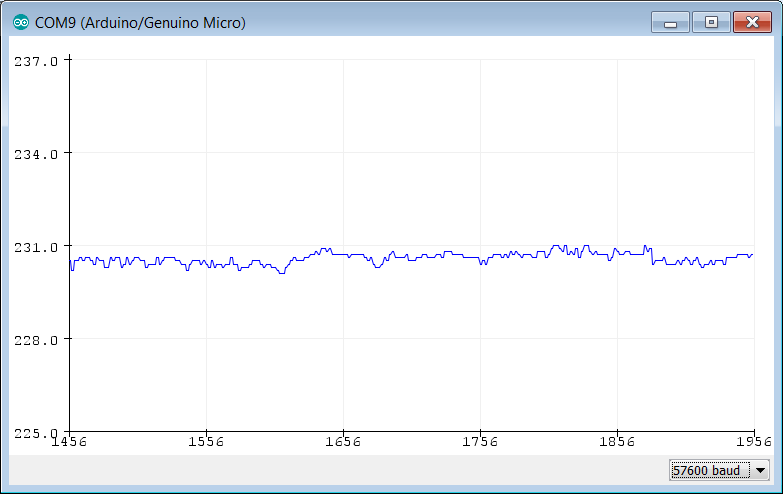The height and width of the screenshot is (494, 783).
Task: Click the x-axis label 1756
Action: (480, 442)
